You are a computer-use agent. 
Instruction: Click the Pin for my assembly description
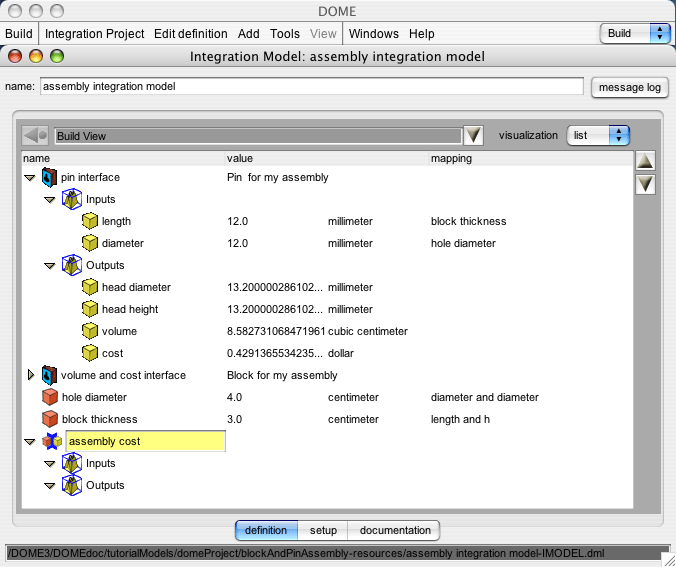coord(277,177)
